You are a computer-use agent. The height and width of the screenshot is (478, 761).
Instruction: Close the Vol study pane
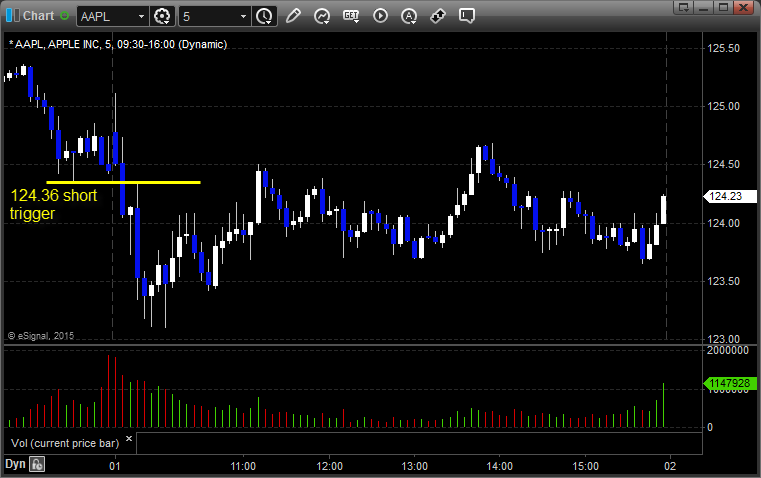tap(129, 439)
